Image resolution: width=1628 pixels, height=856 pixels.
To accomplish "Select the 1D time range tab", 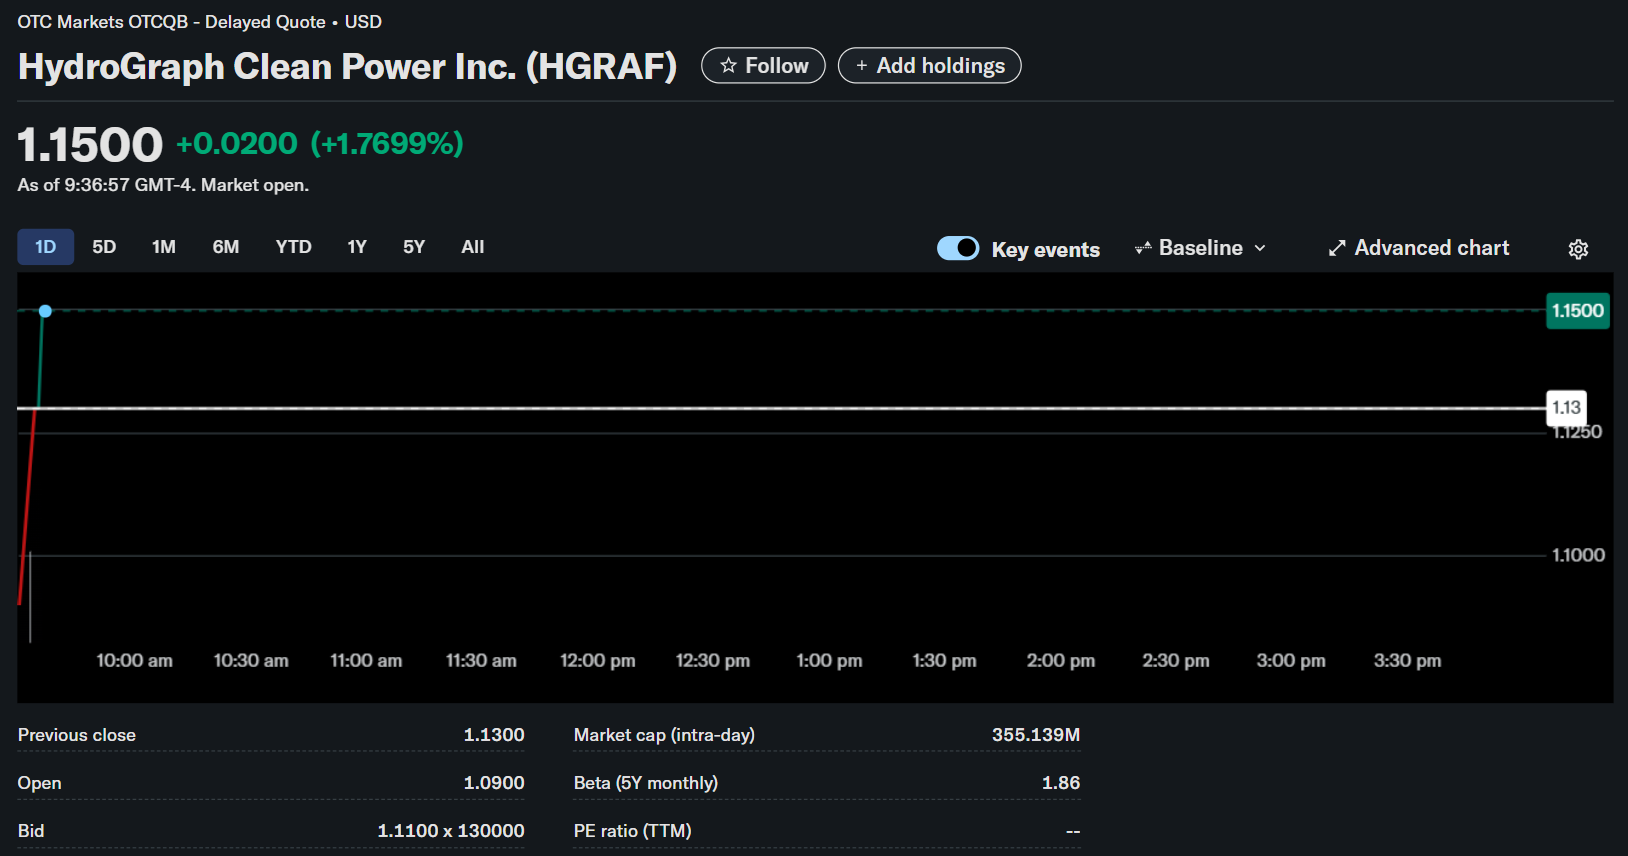I will [x=45, y=247].
